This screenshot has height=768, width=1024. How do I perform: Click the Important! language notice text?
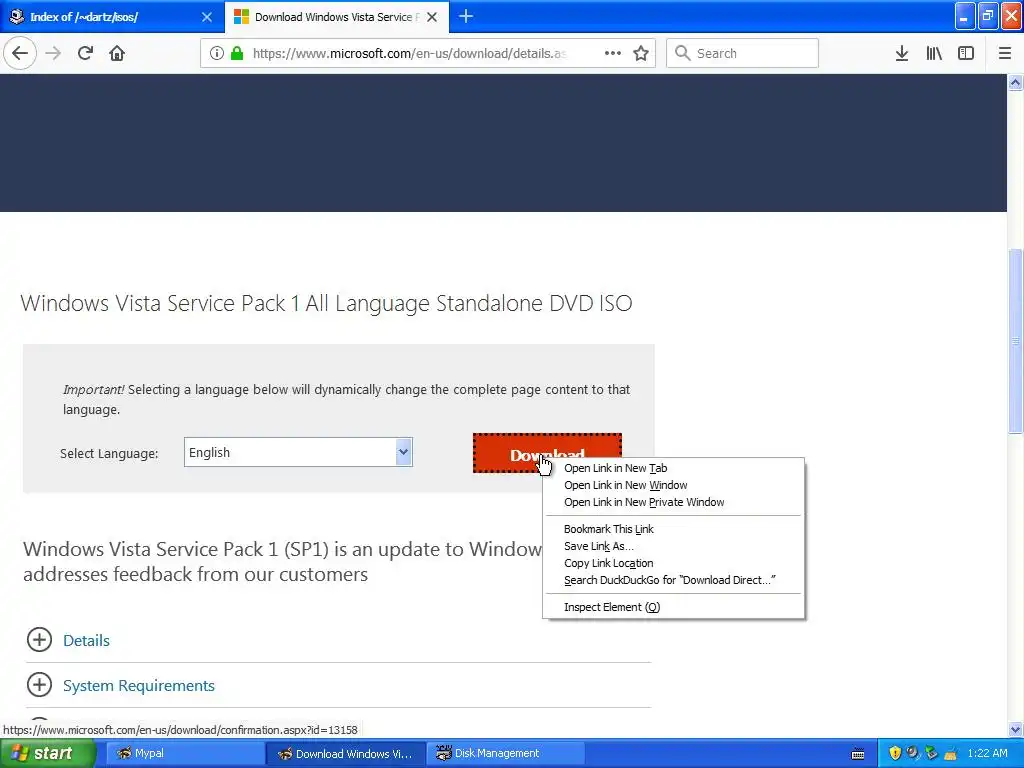(346, 399)
